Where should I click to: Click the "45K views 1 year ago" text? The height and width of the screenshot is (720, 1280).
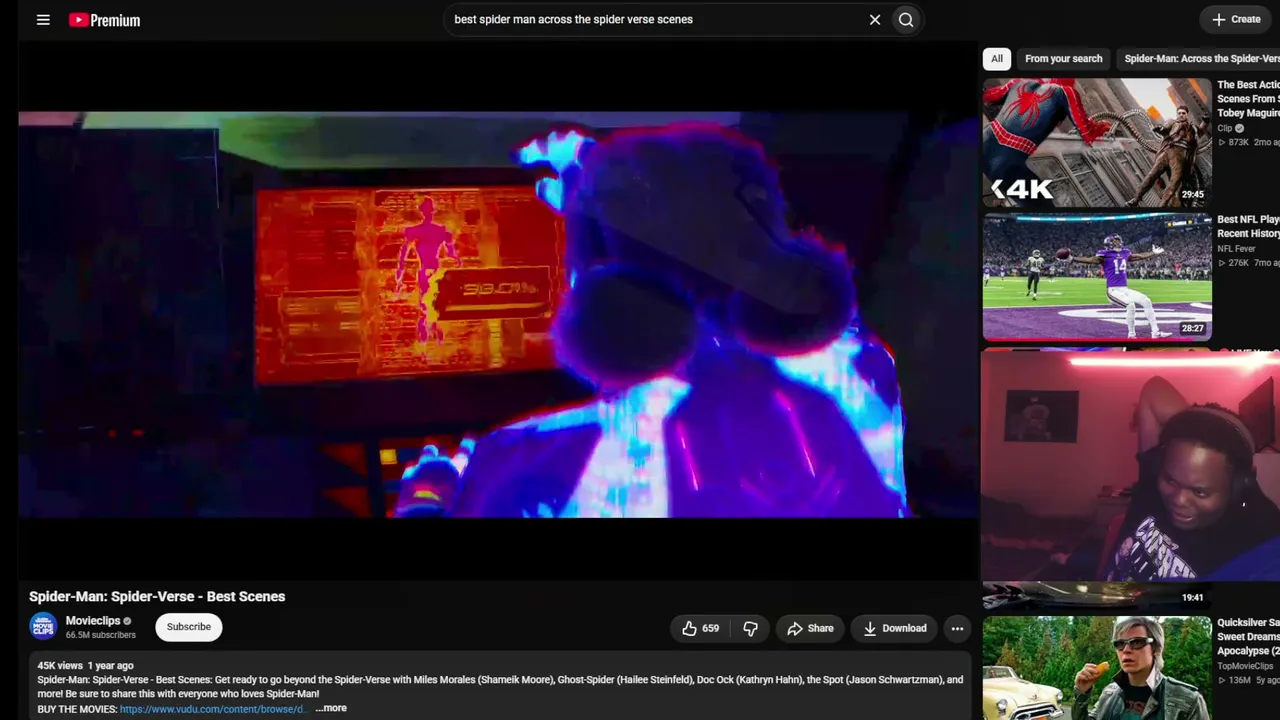[x=85, y=665]
